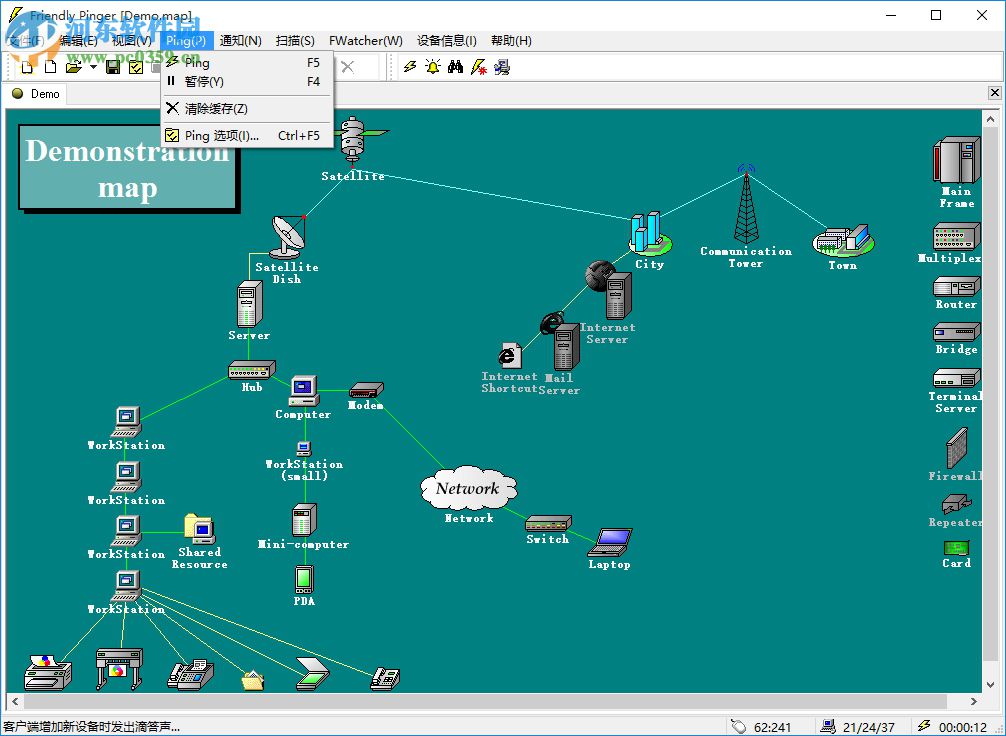Select the fax machine icon
1006x736 pixels.
click(191, 674)
